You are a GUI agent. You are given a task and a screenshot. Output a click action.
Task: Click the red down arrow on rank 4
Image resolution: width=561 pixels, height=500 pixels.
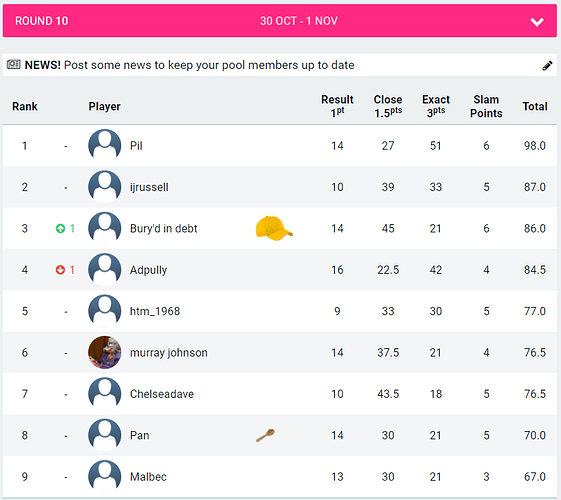tap(60, 270)
